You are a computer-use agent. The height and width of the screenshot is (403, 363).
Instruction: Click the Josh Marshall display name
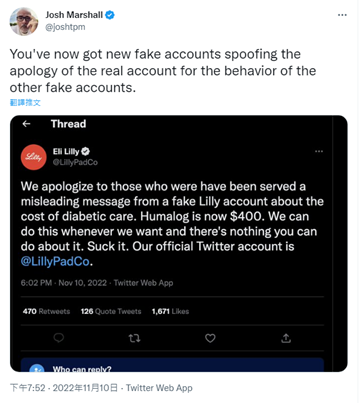pyautogui.click(x=74, y=15)
